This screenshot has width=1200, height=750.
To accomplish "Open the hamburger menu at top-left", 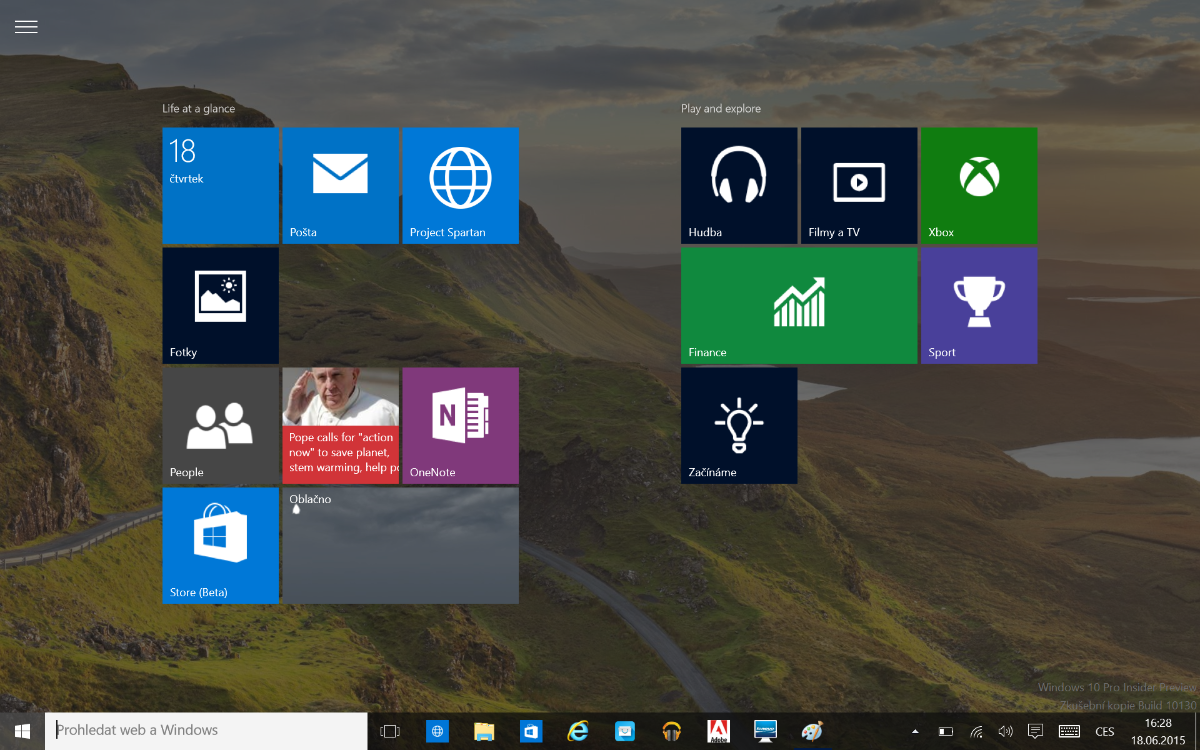I will coord(26,27).
